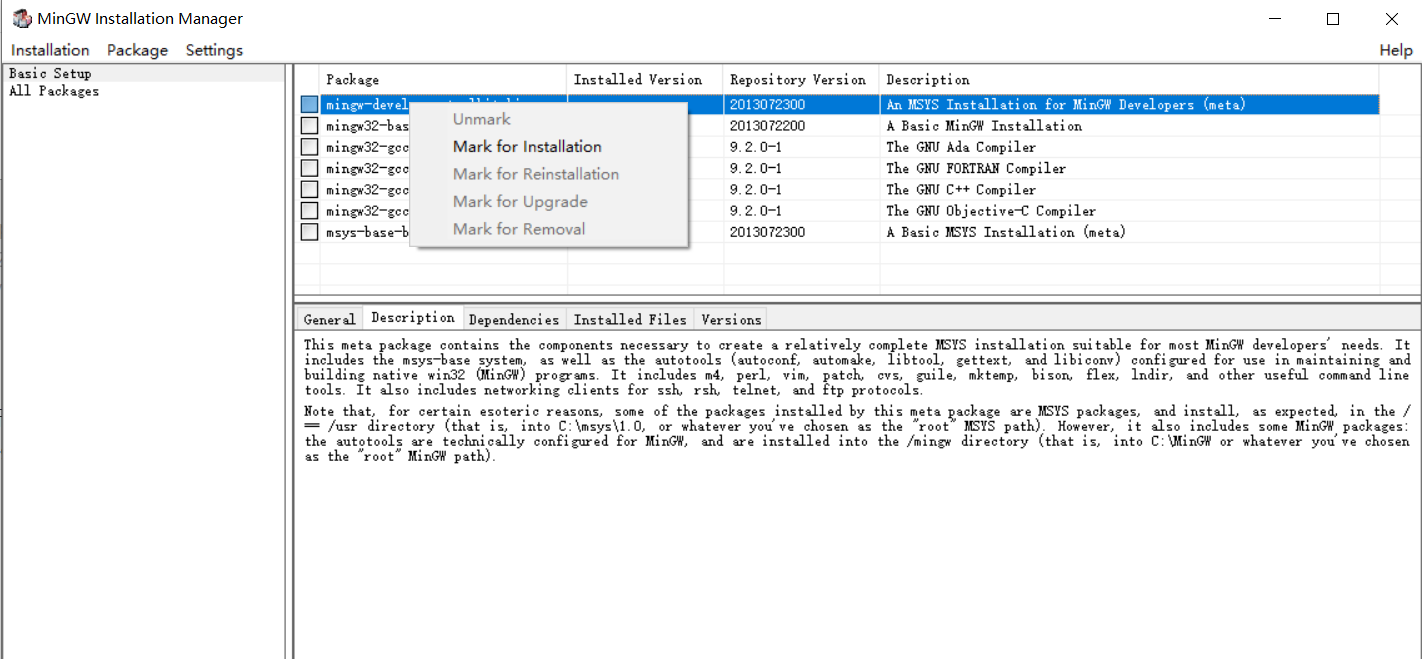Click 'The GNU Objective-C Compiler' cell

(x=991, y=211)
